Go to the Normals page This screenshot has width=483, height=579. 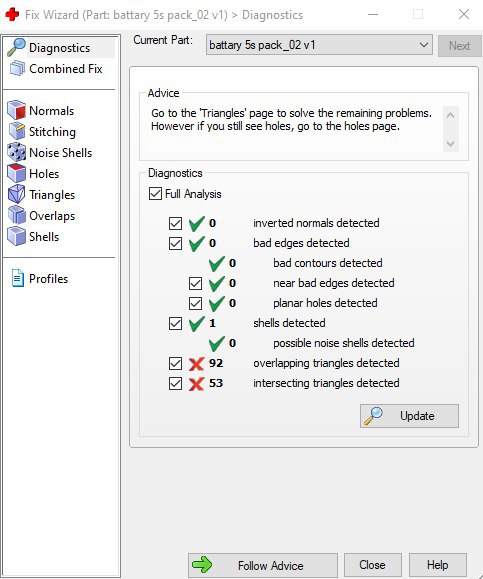tap(51, 111)
